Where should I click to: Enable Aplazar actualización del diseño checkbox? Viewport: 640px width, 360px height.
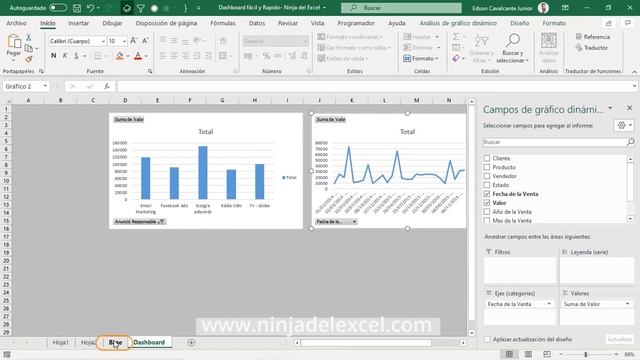click(x=487, y=339)
